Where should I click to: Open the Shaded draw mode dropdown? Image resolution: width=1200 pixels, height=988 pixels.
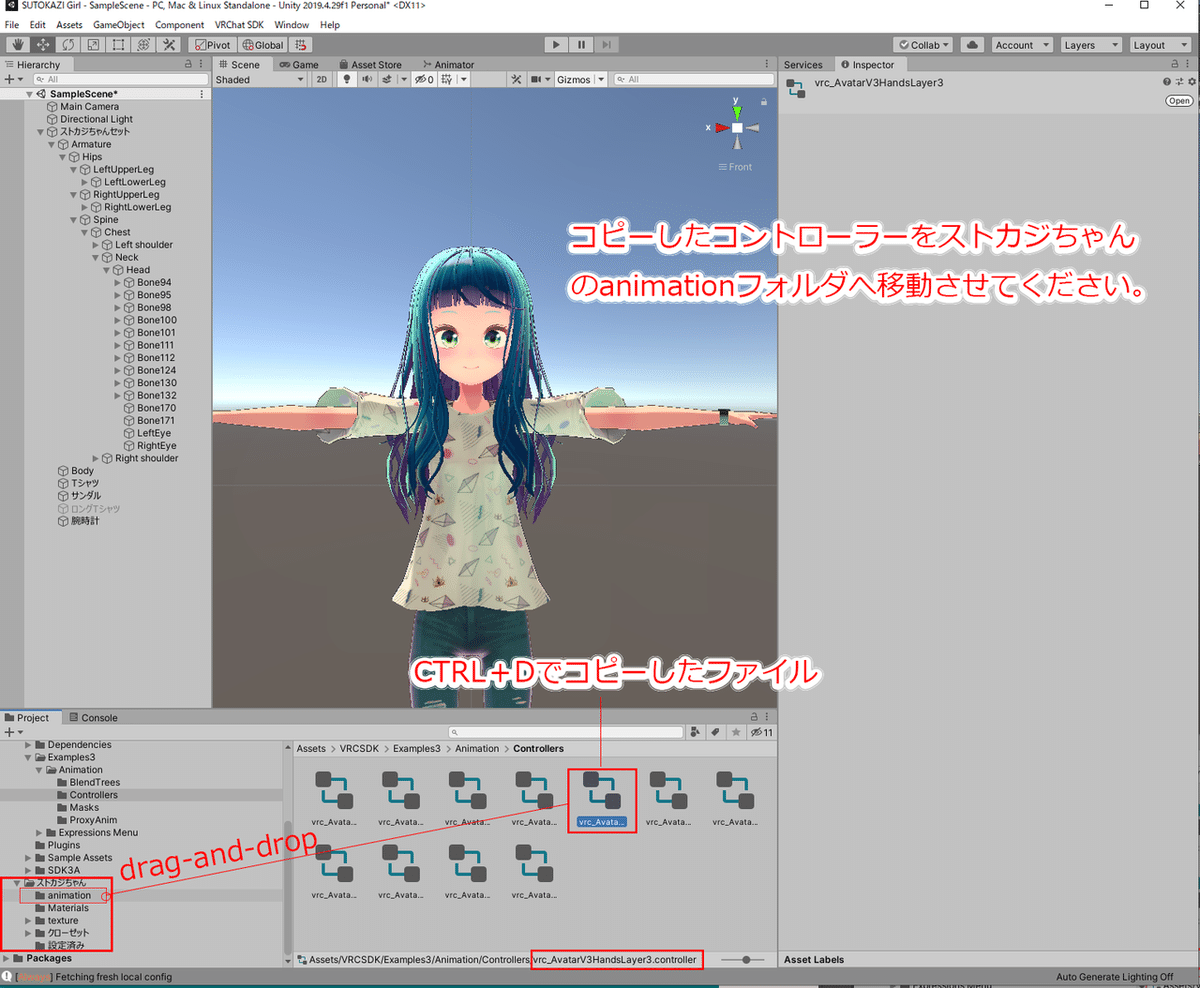click(x=261, y=79)
